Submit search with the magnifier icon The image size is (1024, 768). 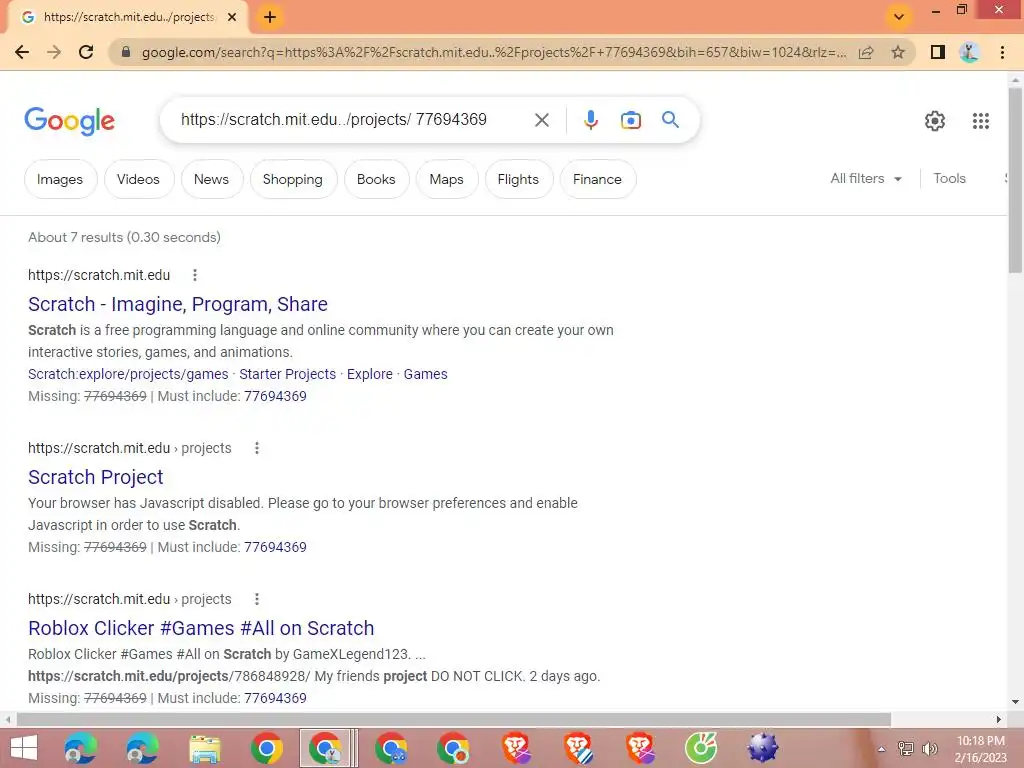click(x=670, y=120)
